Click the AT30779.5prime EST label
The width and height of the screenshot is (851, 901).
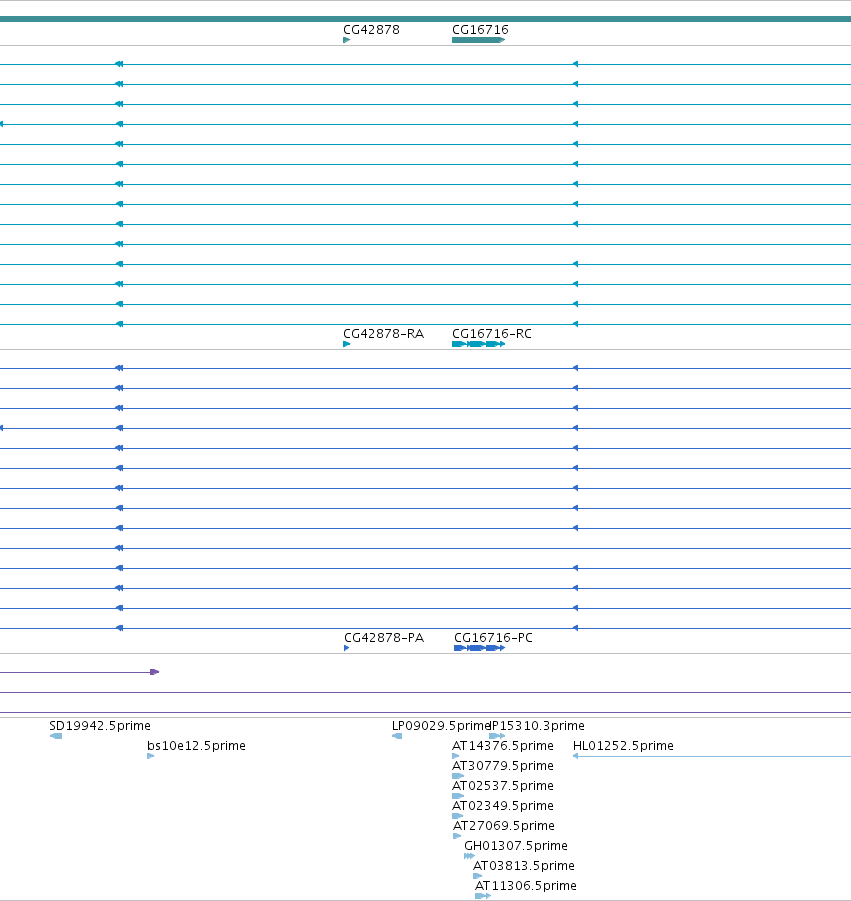coord(503,765)
